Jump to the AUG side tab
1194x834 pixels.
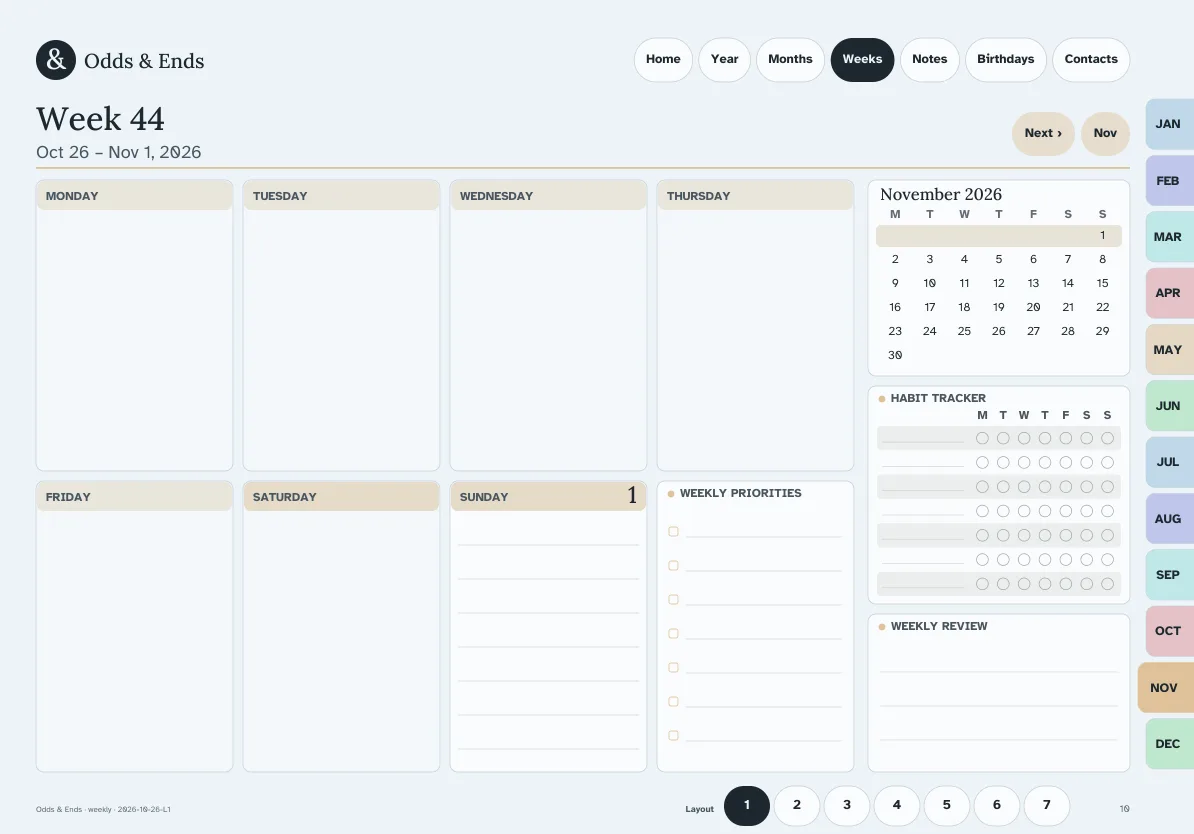point(1169,519)
